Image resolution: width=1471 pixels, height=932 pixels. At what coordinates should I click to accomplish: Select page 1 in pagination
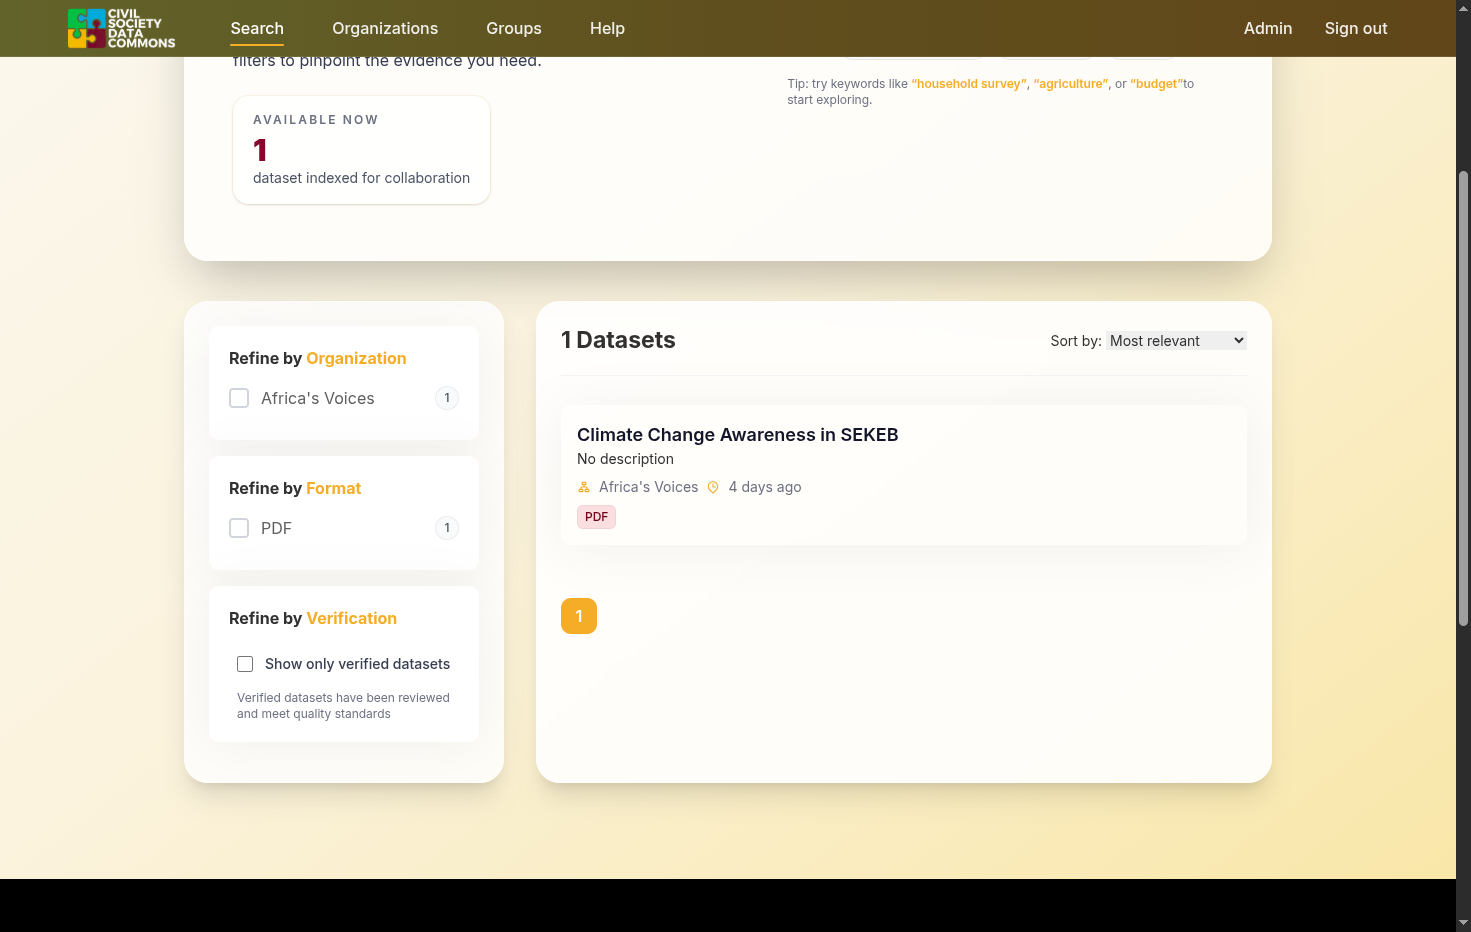coord(579,616)
